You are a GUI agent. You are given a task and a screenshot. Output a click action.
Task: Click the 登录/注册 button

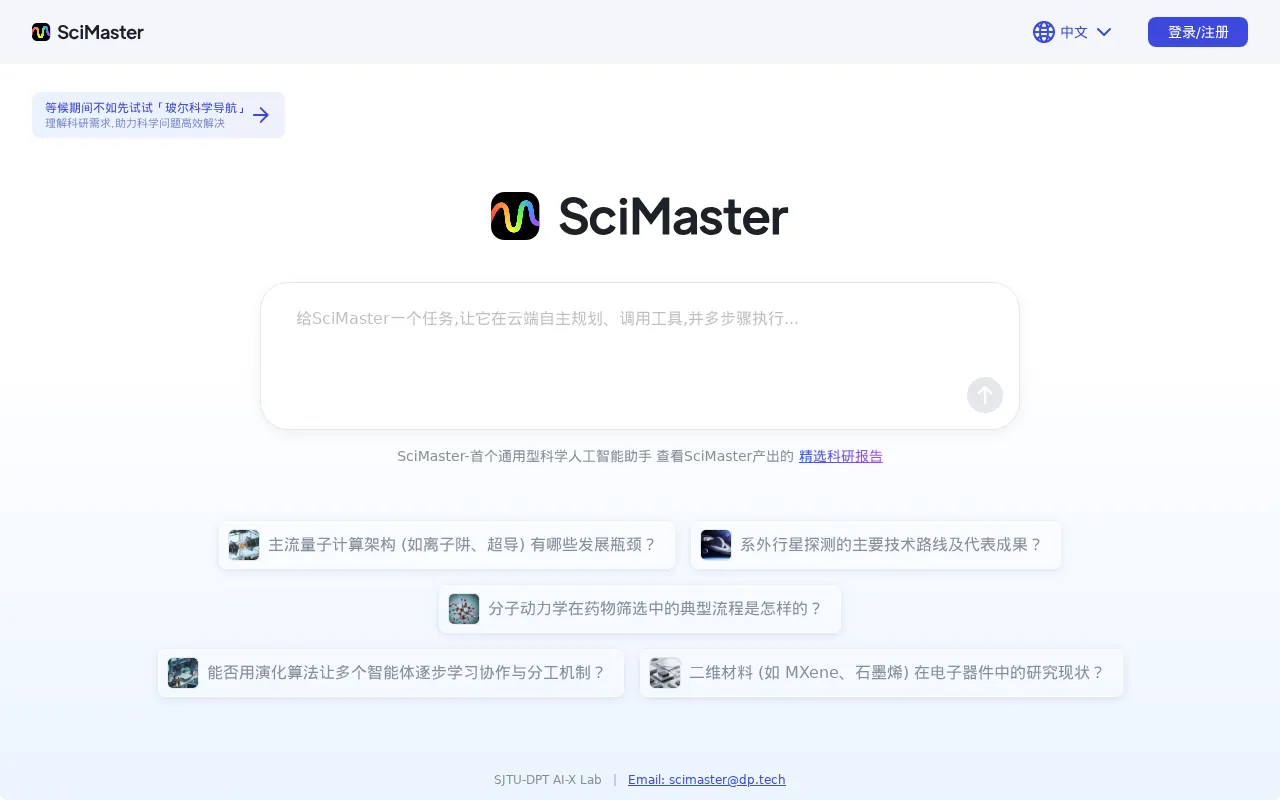1198,32
